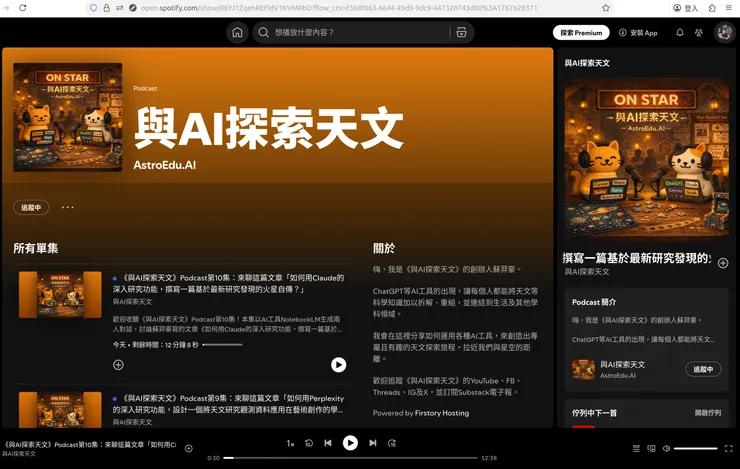Change the 1x playback speed
This screenshot has width=740, height=469.
[290, 443]
